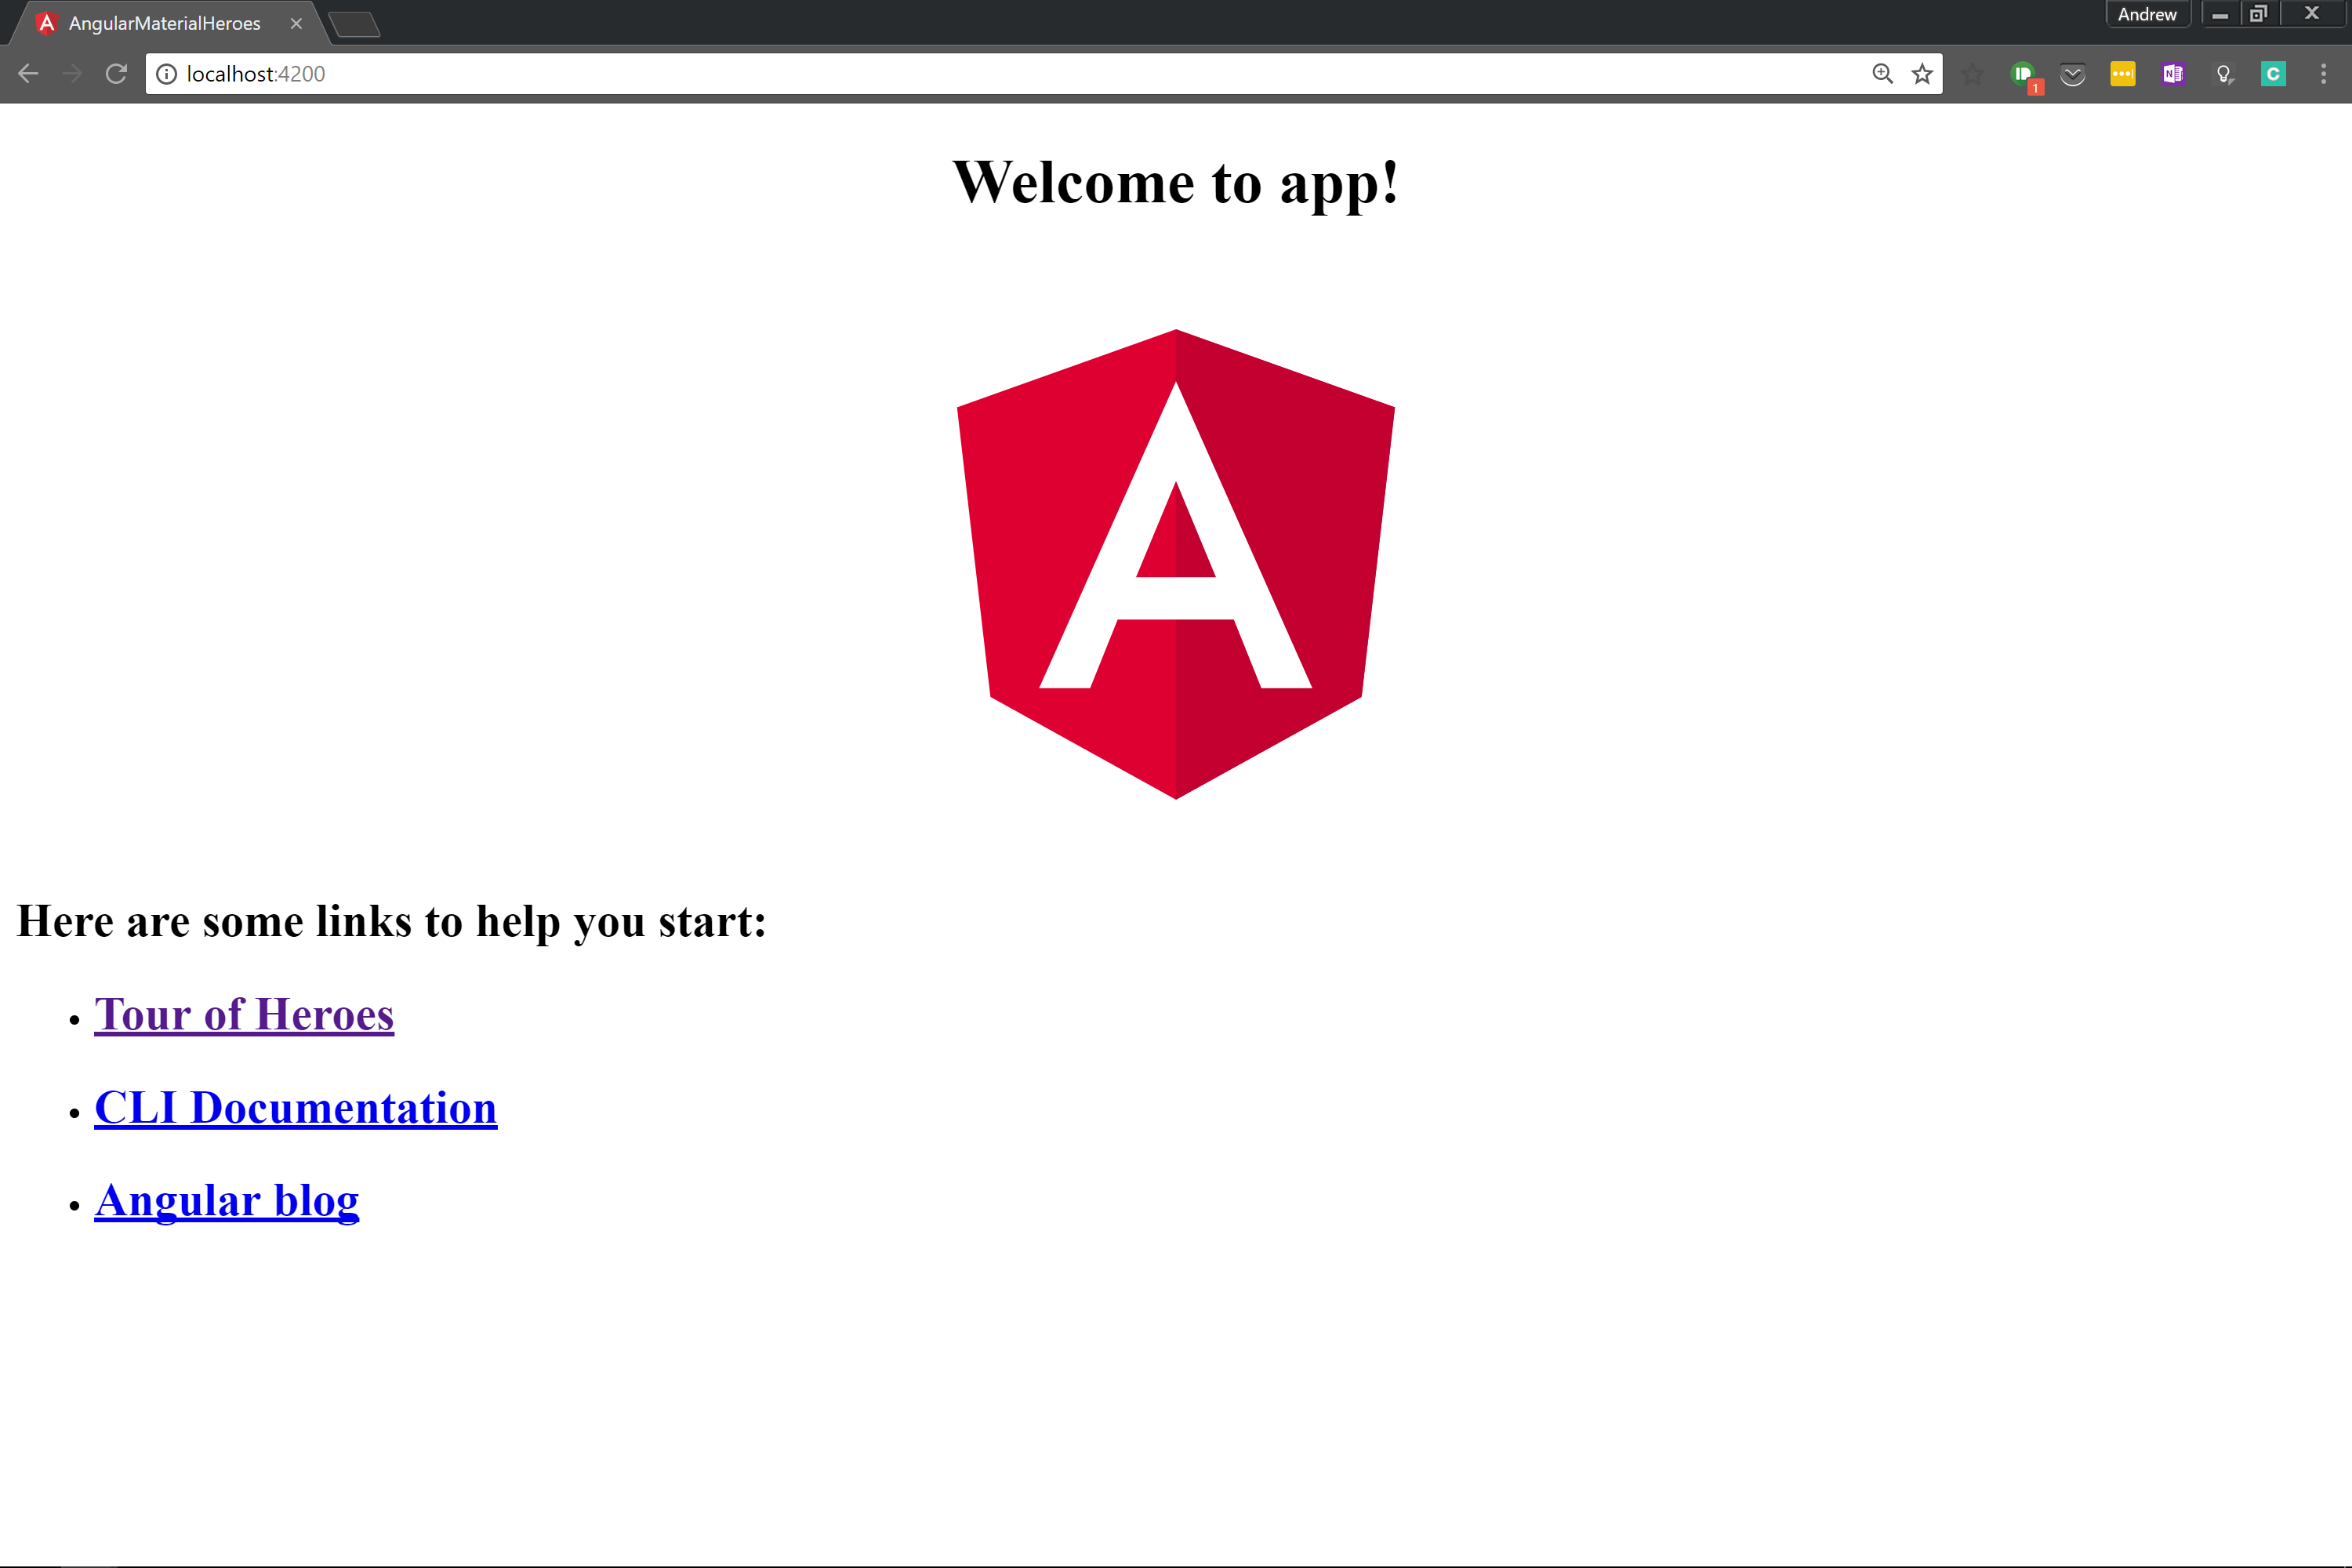Click the Dropbox extension icon in toolbar

coord(2072,74)
